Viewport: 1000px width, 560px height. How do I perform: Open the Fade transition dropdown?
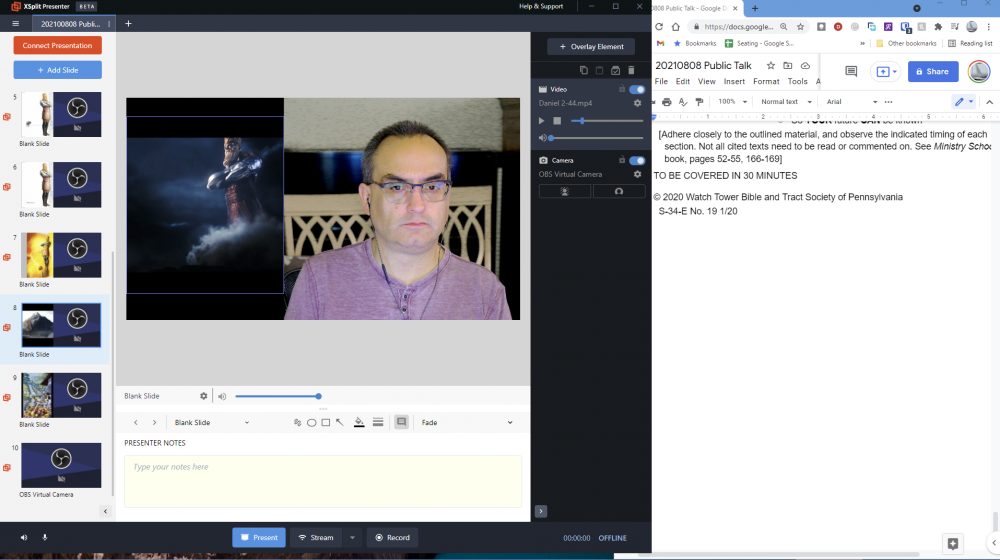[x=467, y=422]
